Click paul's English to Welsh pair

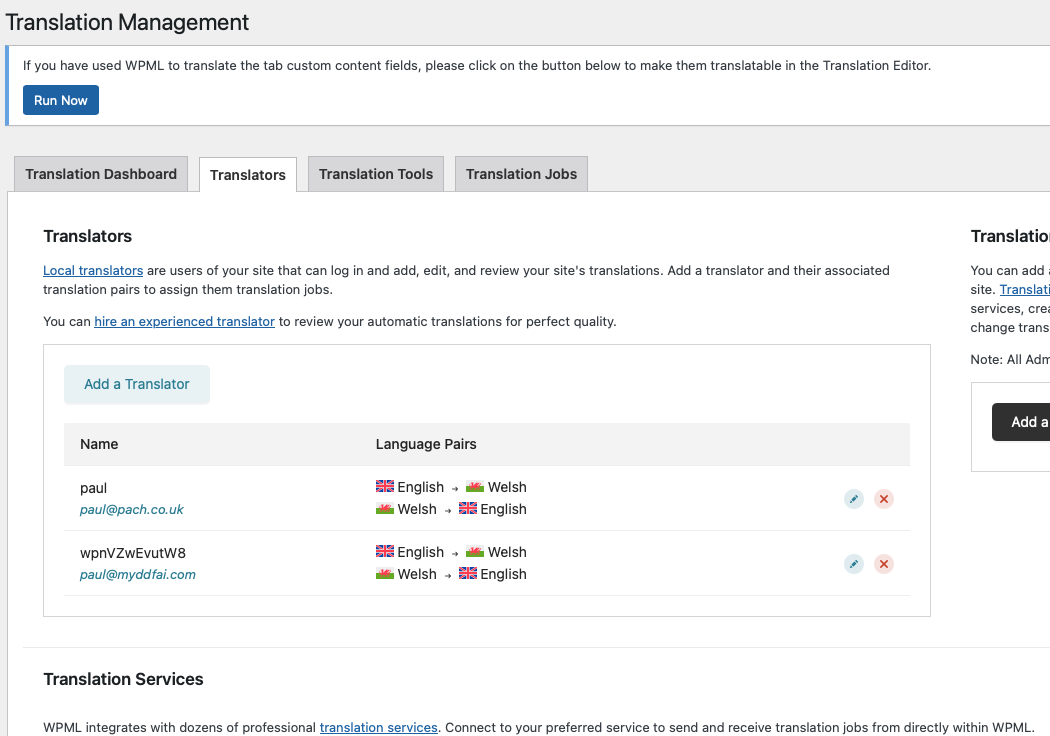click(451, 487)
